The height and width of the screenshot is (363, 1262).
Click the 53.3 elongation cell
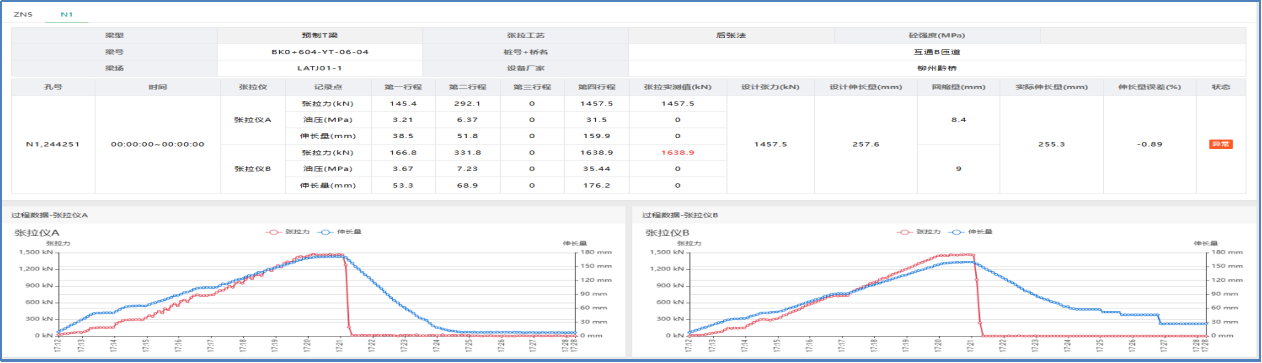point(404,186)
